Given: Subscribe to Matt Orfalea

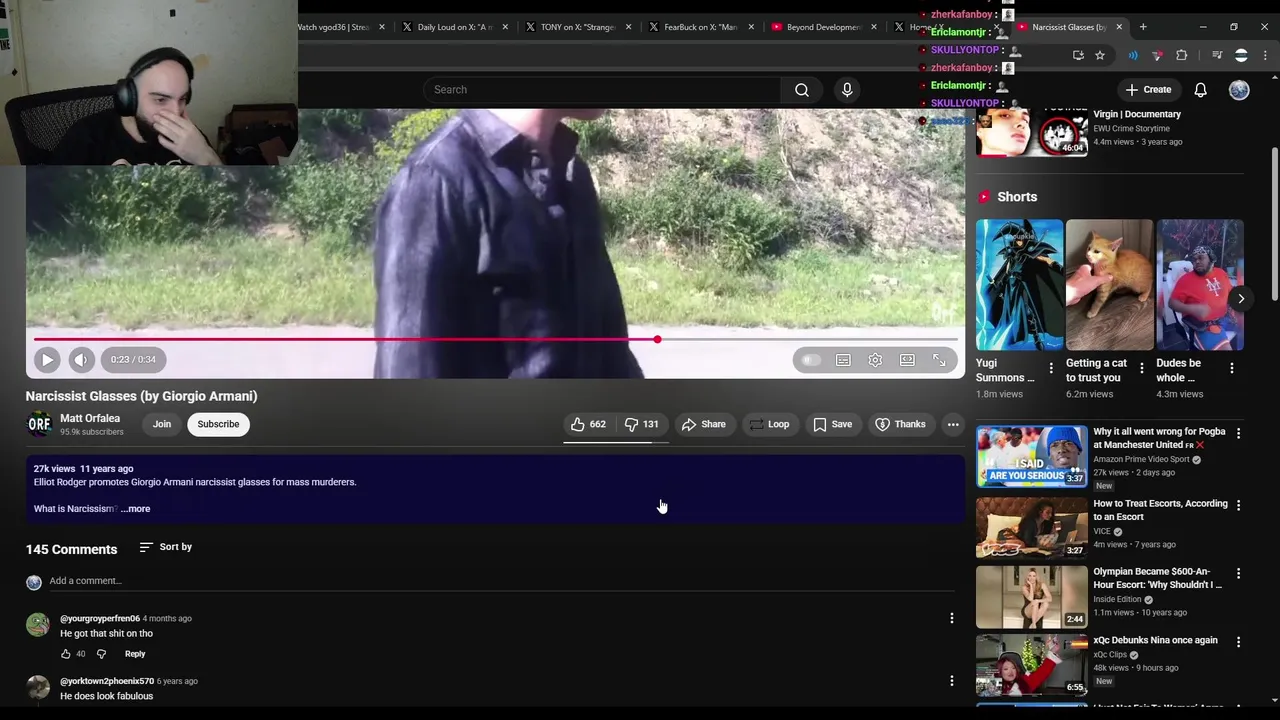Looking at the screenshot, I should 218,424.
